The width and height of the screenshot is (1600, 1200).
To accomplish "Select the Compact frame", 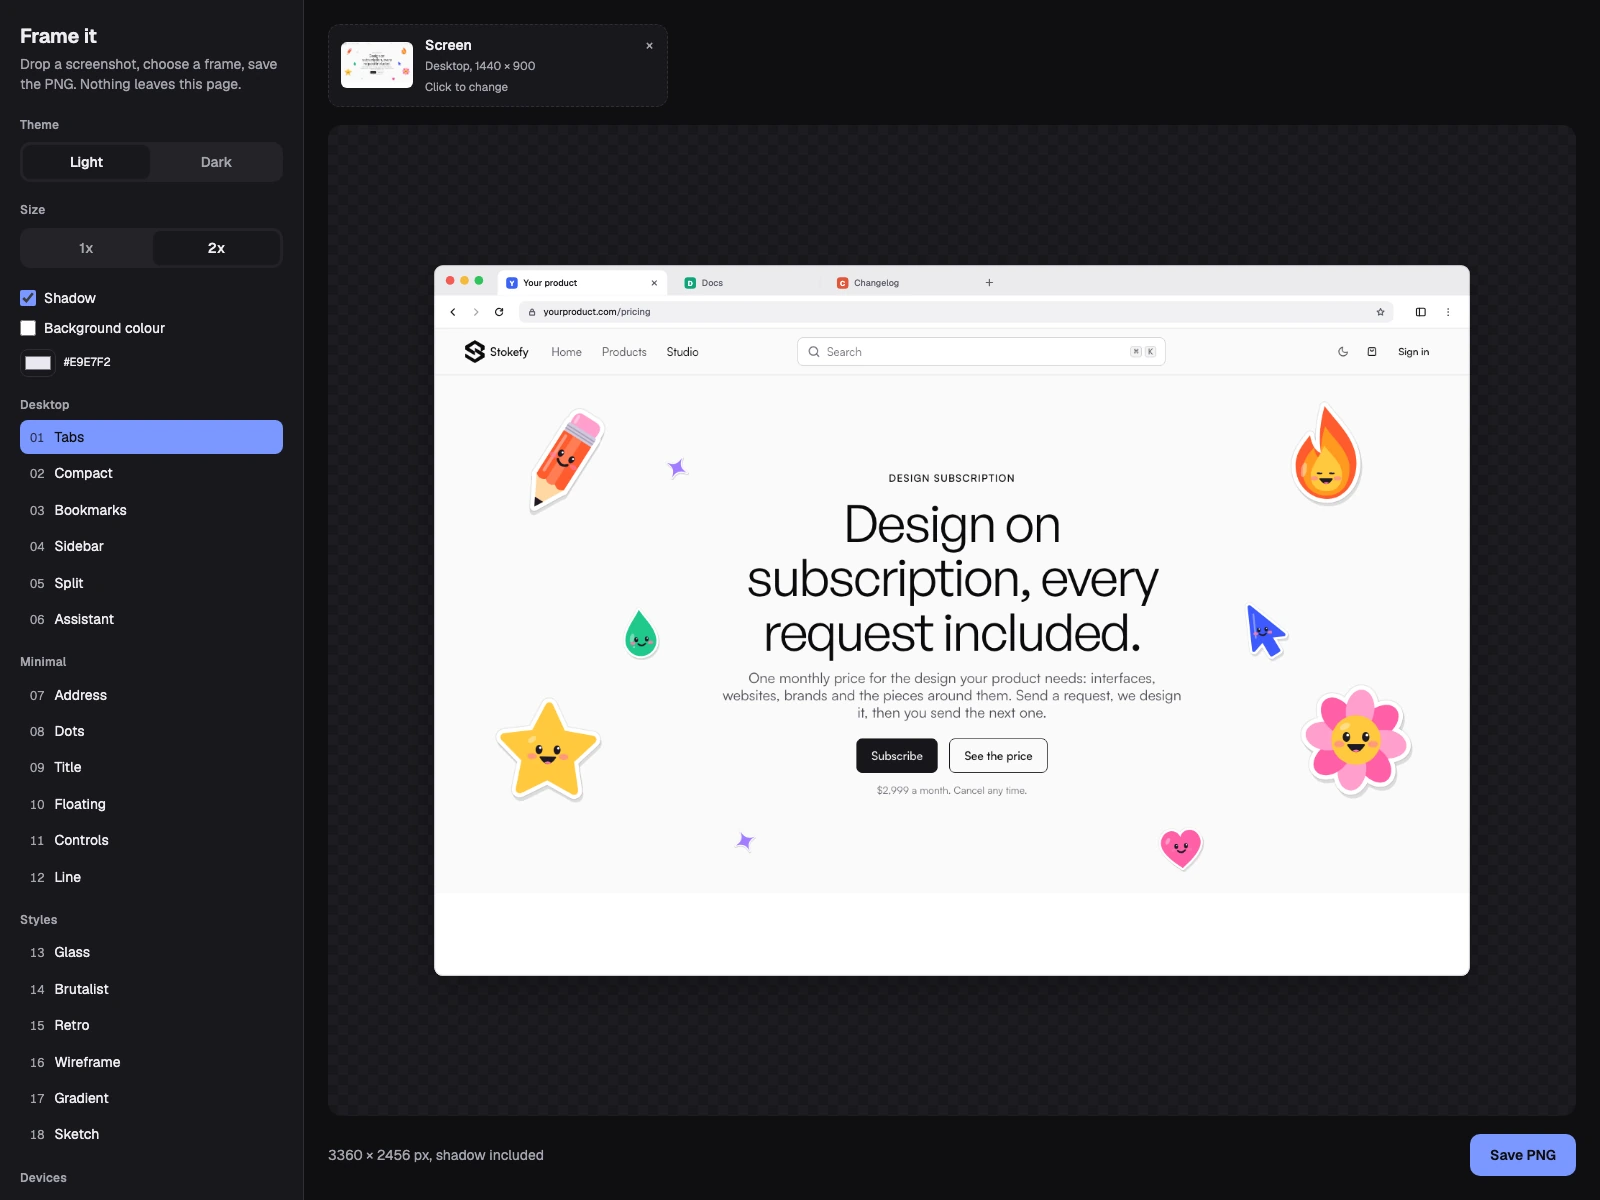I will pyautogui.click(x=151, y=473).
